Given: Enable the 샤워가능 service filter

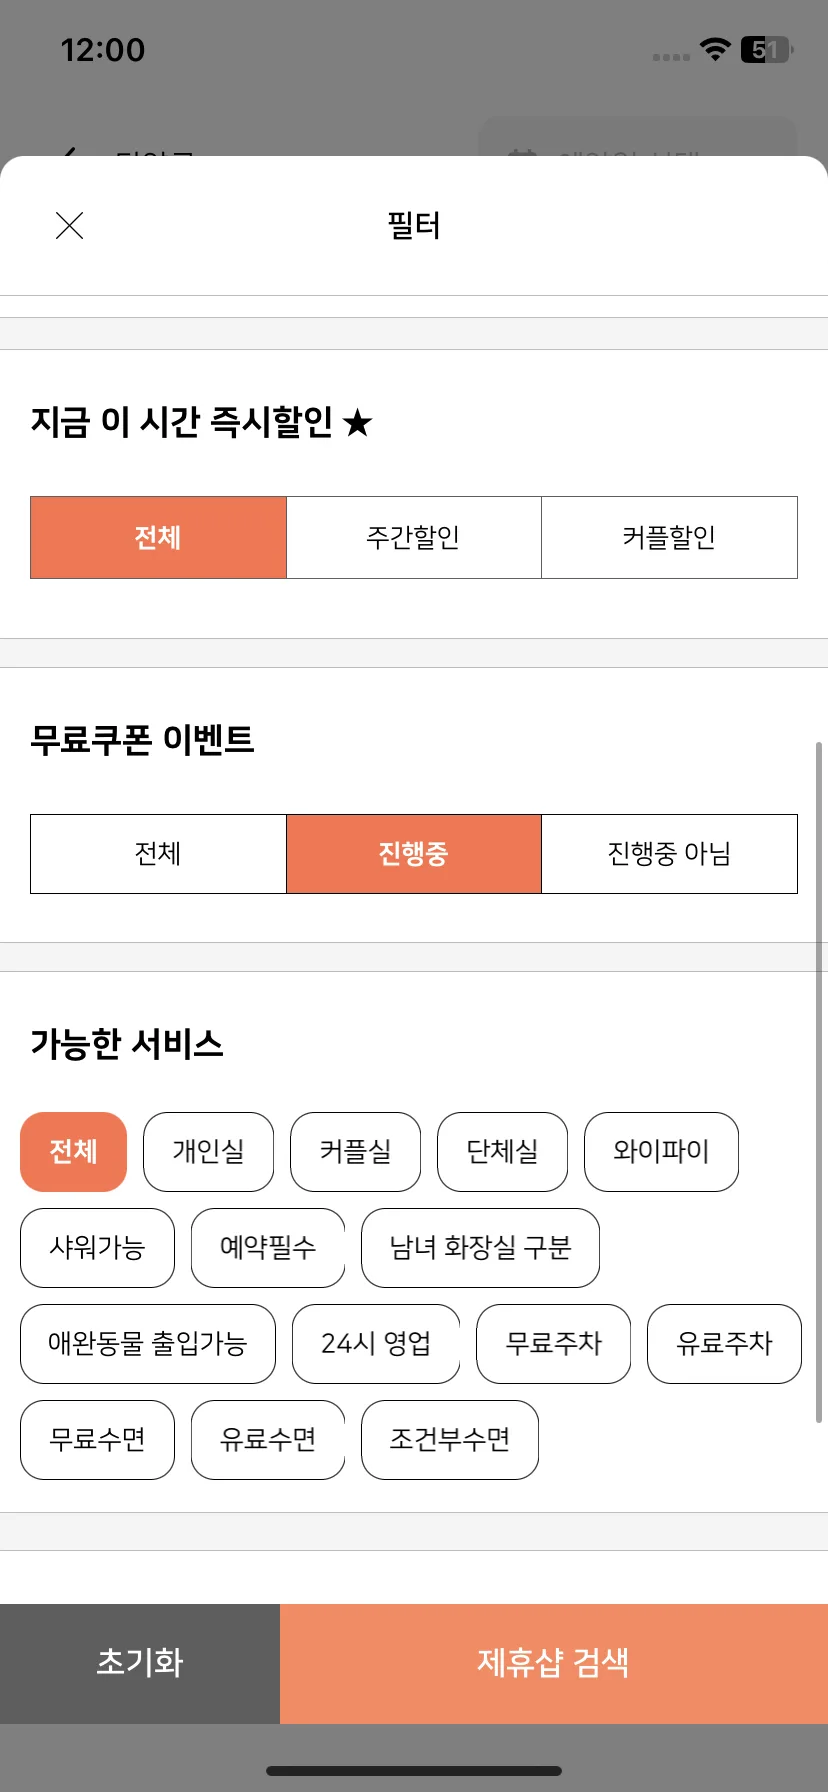Looking at the screenshot, I should (x=97, y=1248).
